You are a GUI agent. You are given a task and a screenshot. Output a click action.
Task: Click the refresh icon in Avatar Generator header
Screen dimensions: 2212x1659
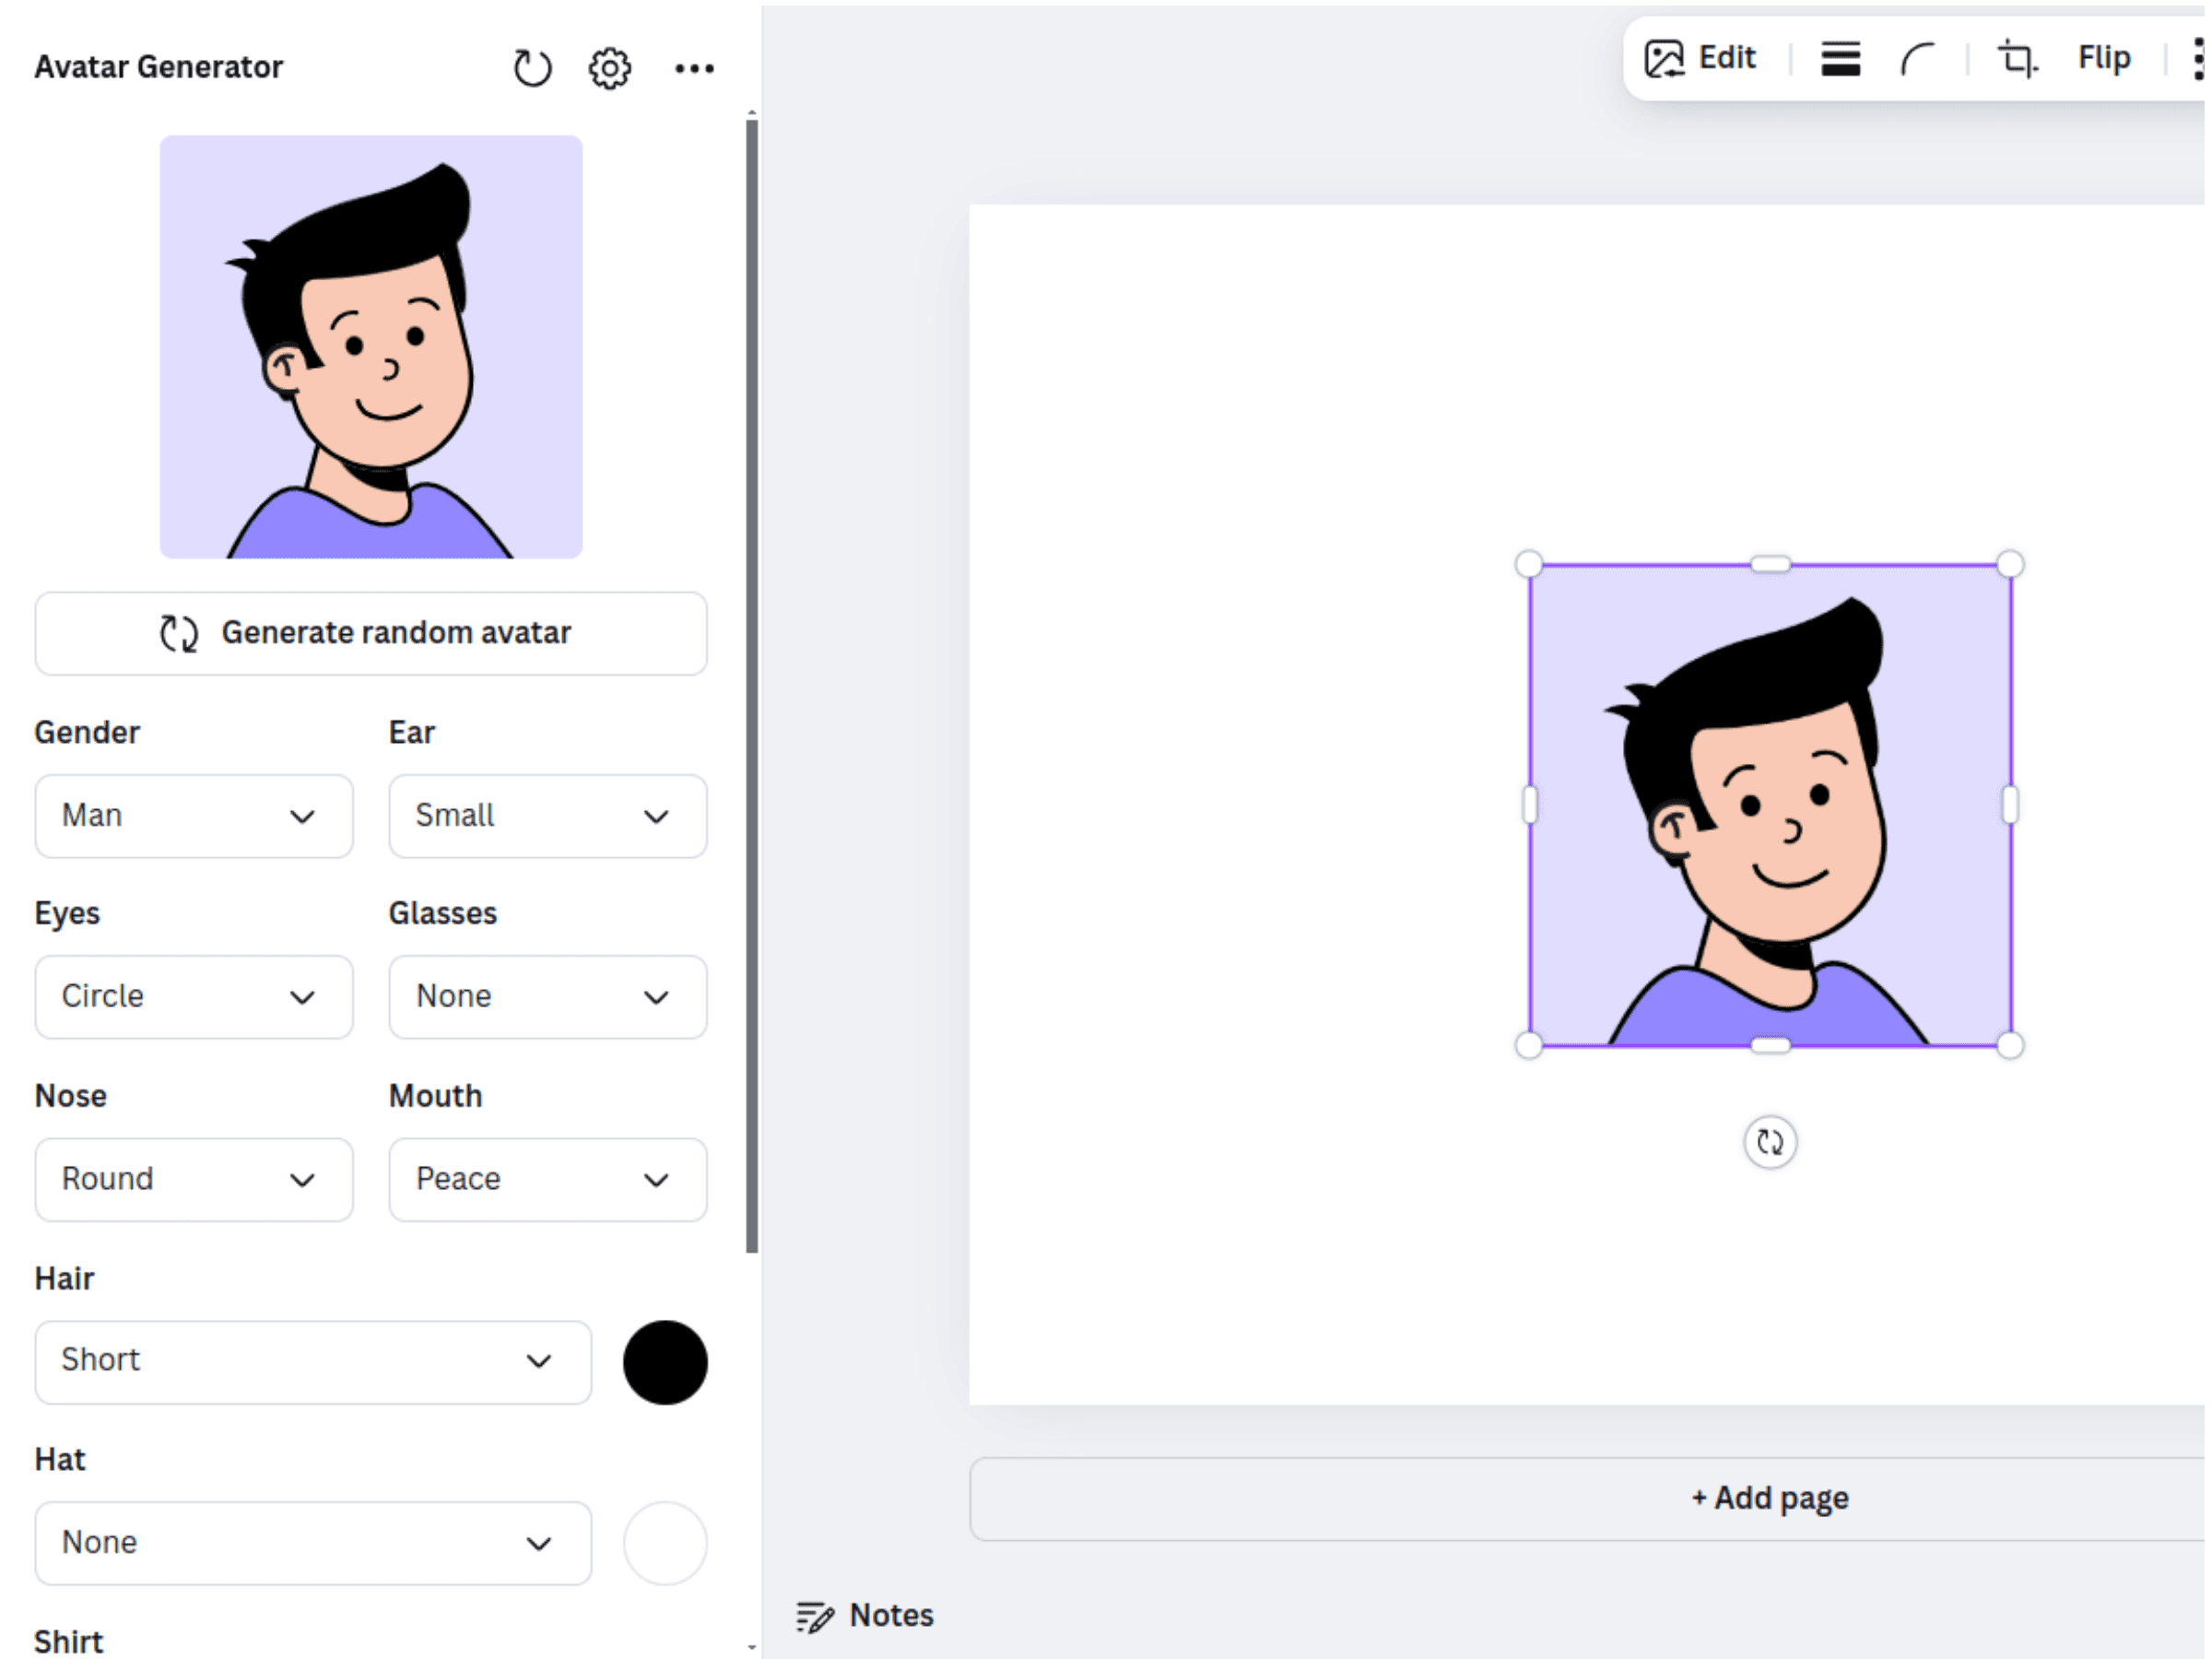532,68
